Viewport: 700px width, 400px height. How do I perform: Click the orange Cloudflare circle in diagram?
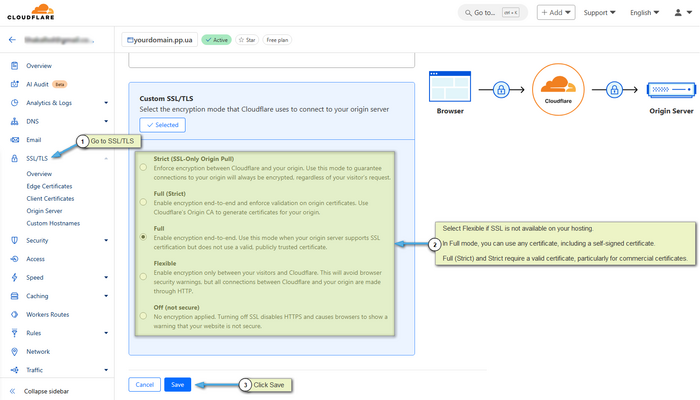(558, 89)
